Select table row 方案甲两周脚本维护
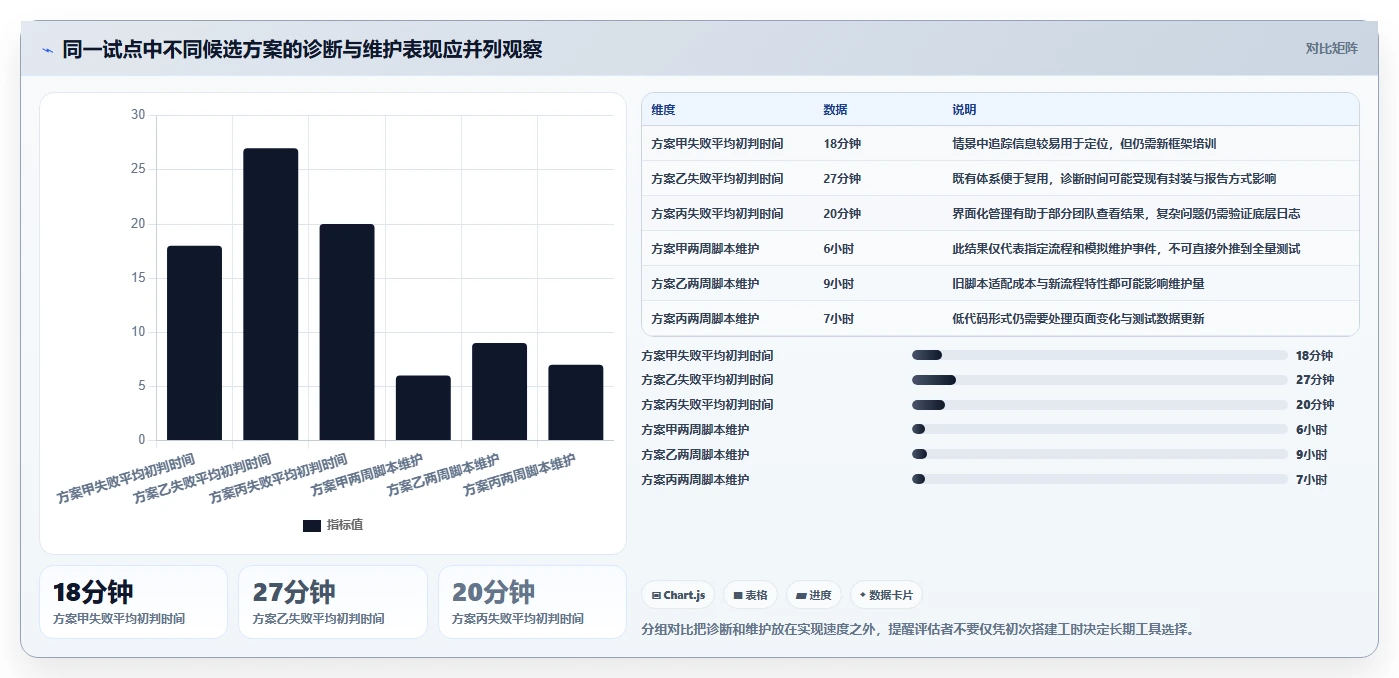 (x=1000, y=248)
